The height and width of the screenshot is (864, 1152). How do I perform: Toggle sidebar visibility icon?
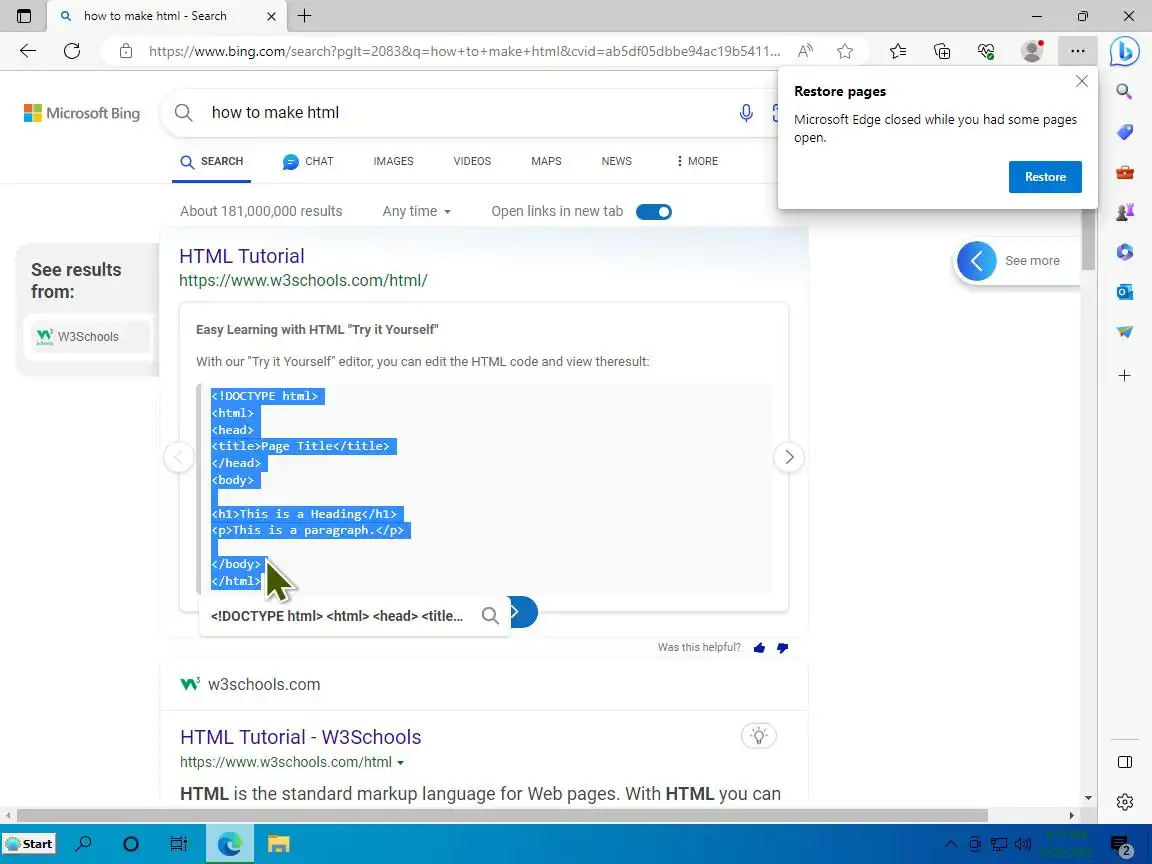(x=1125, y=762)
